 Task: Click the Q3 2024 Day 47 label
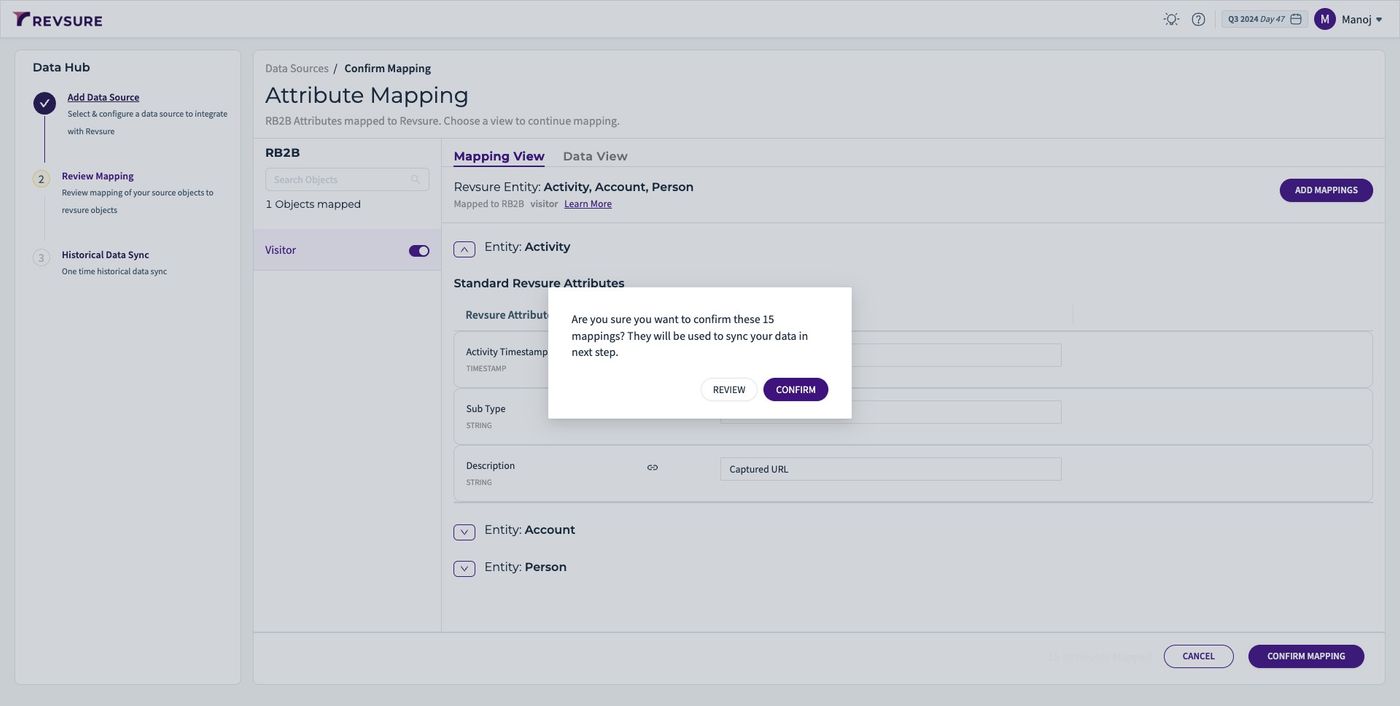click(x=1256, y=19)
